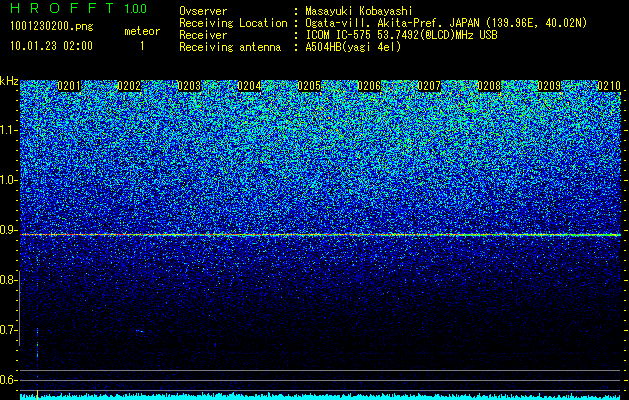This screenshot has height=400, width=629.
Task: Click the 0209 time marker
Action: tap(549, 86)
